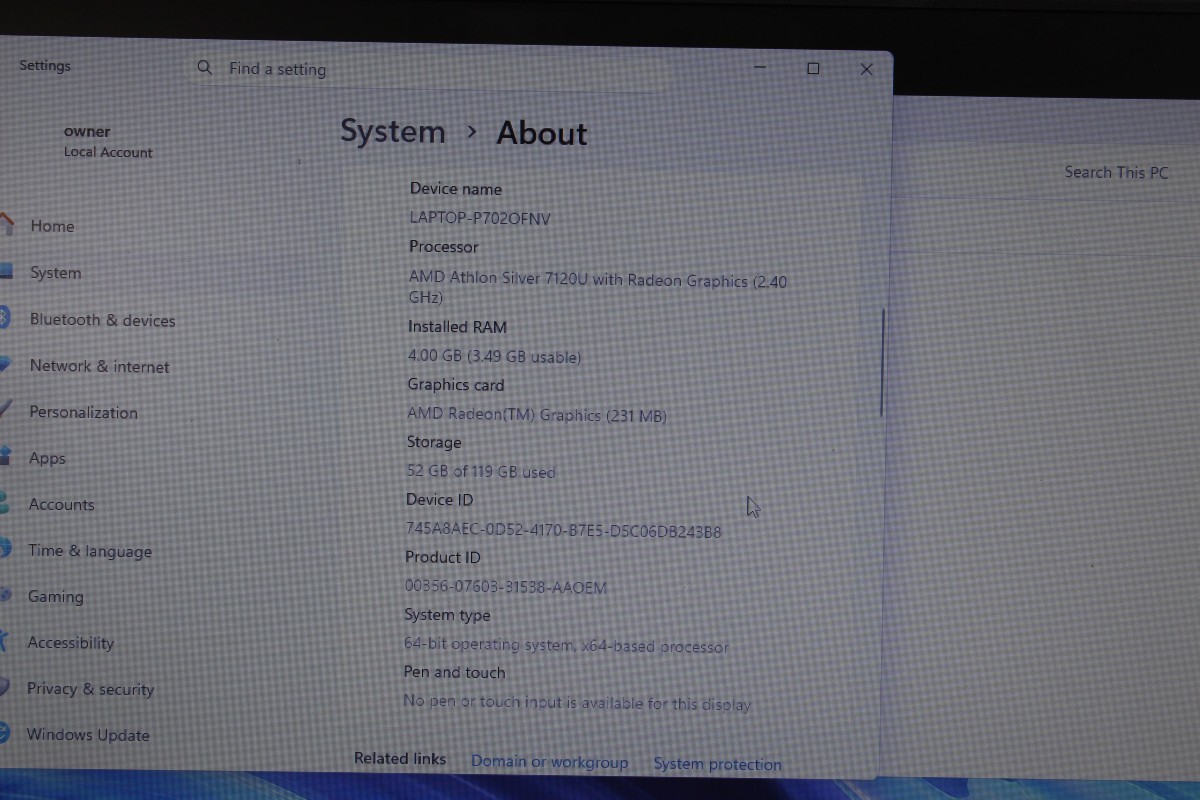Select System in the sidebar
Image resolution: width=1200 pixels, height=800 pixels.
pyautogui.click(x=55, y=272)
